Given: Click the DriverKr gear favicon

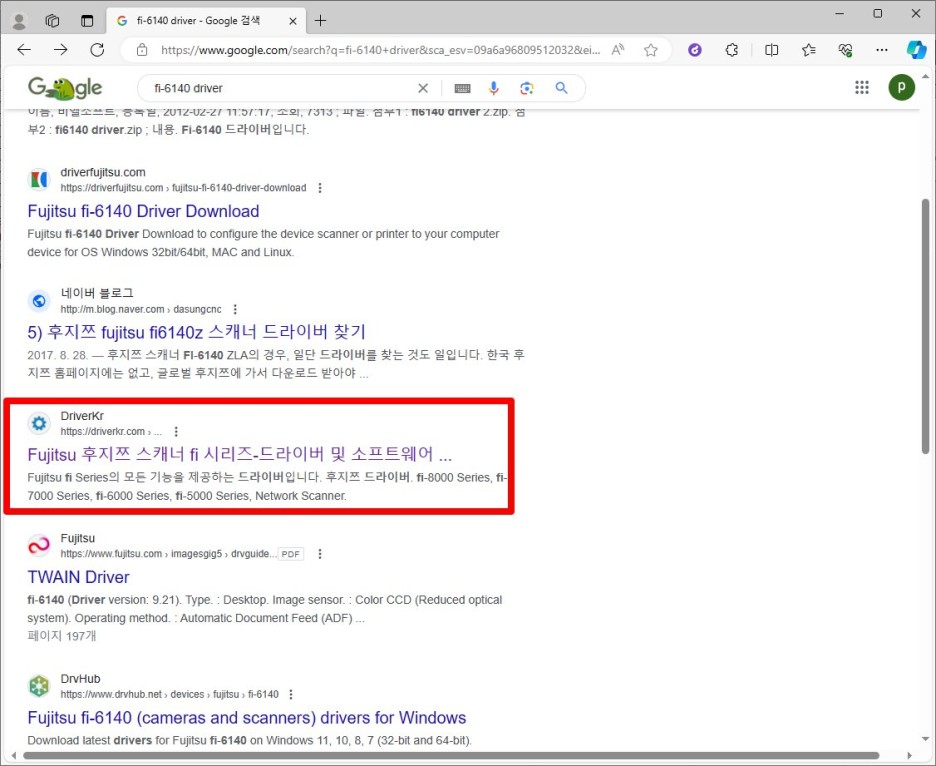Looking at the screenshot, I should pos(39,423).
